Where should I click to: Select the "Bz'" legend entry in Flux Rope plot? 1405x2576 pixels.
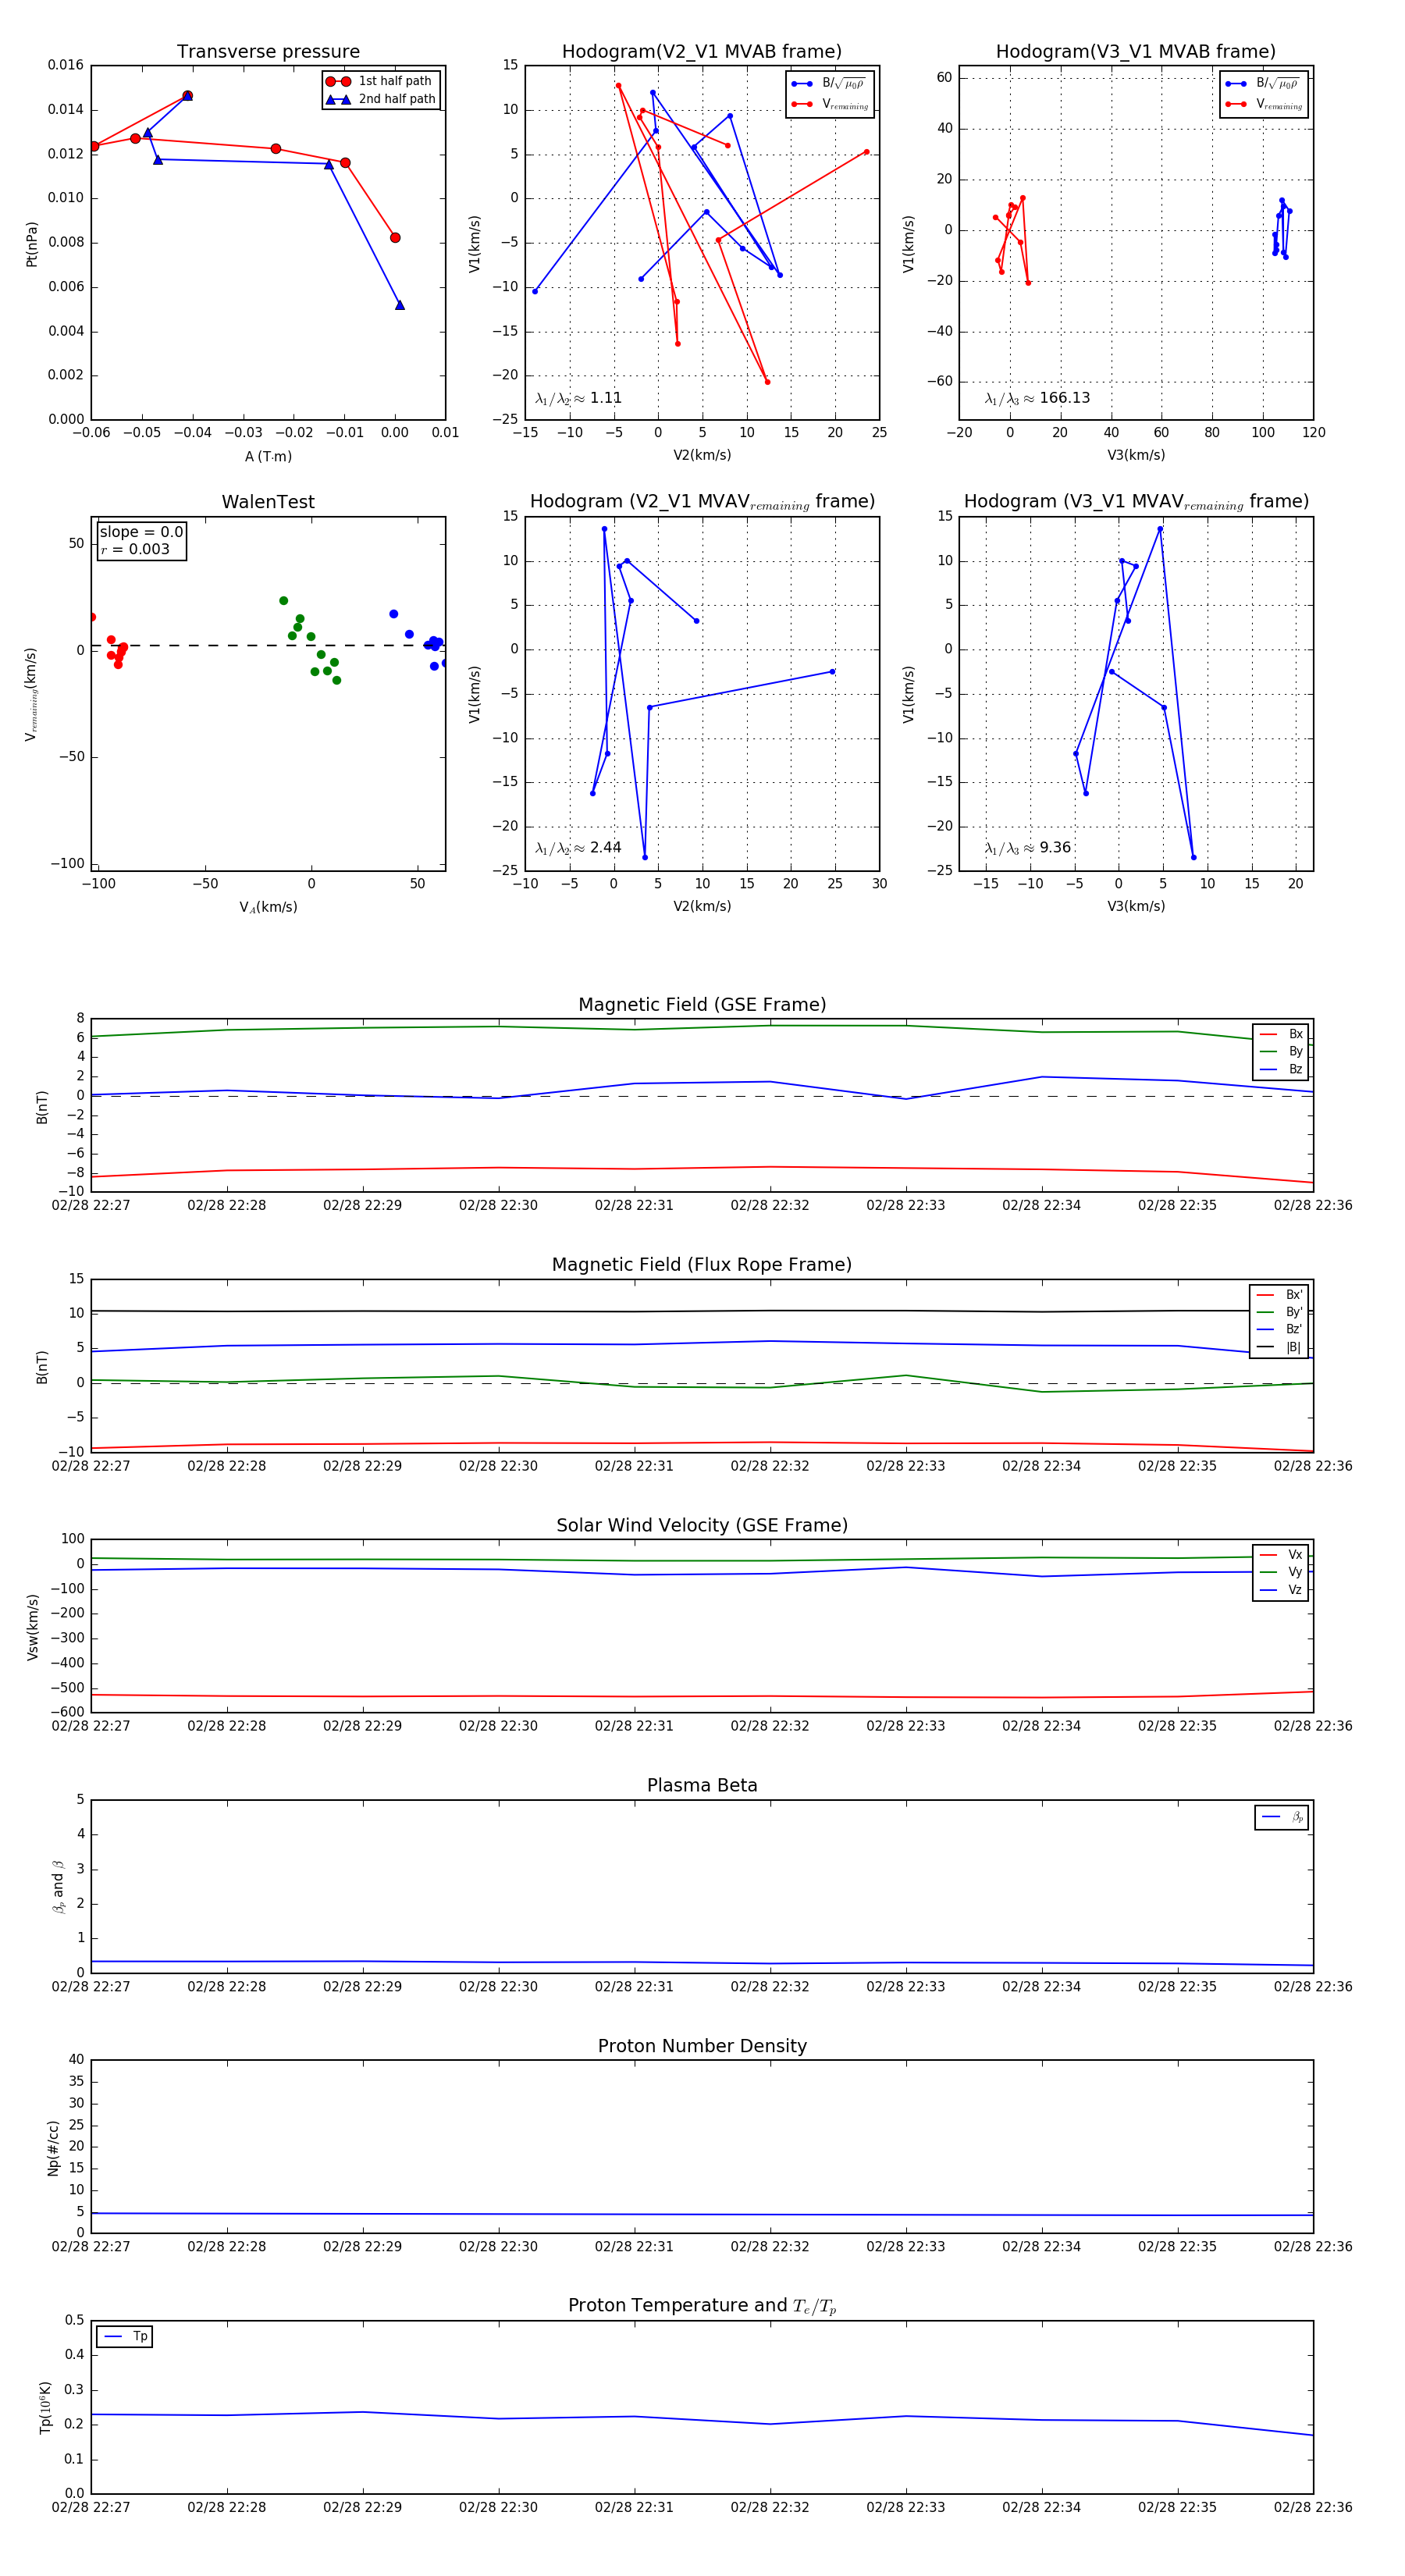pos(1280,1330)
